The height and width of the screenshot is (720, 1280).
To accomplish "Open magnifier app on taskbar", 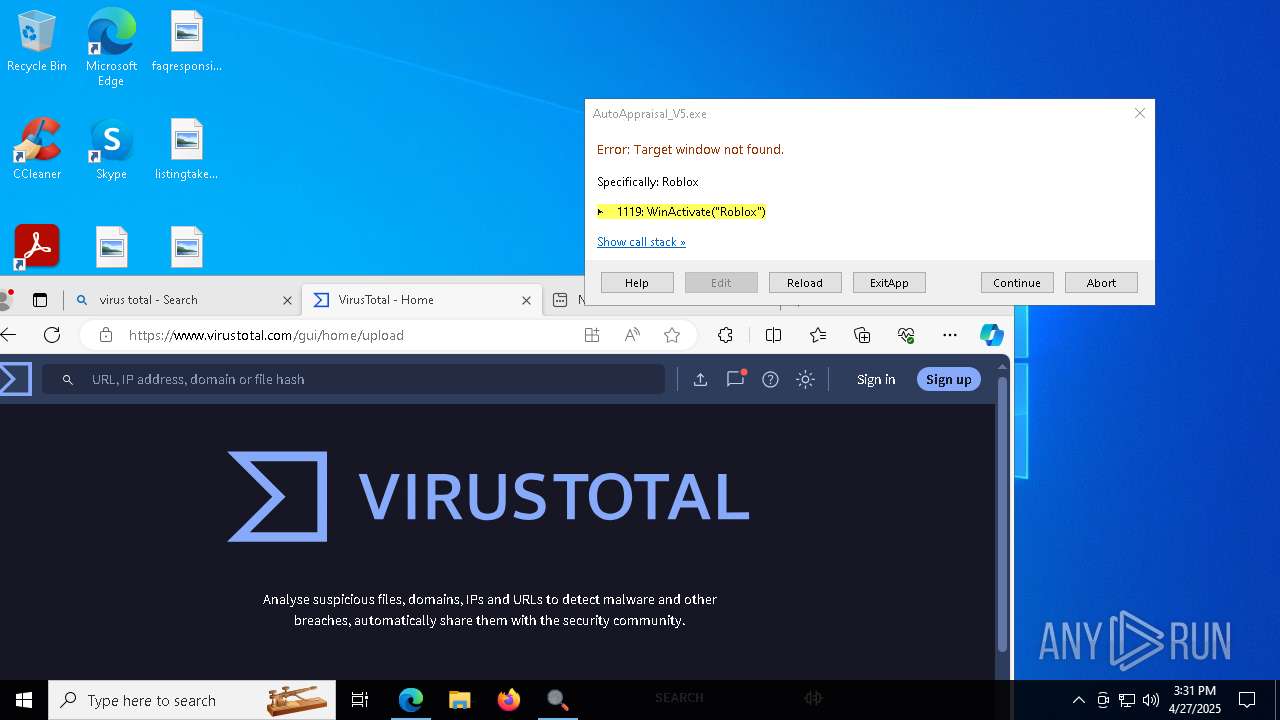I will tap(557, 700).
